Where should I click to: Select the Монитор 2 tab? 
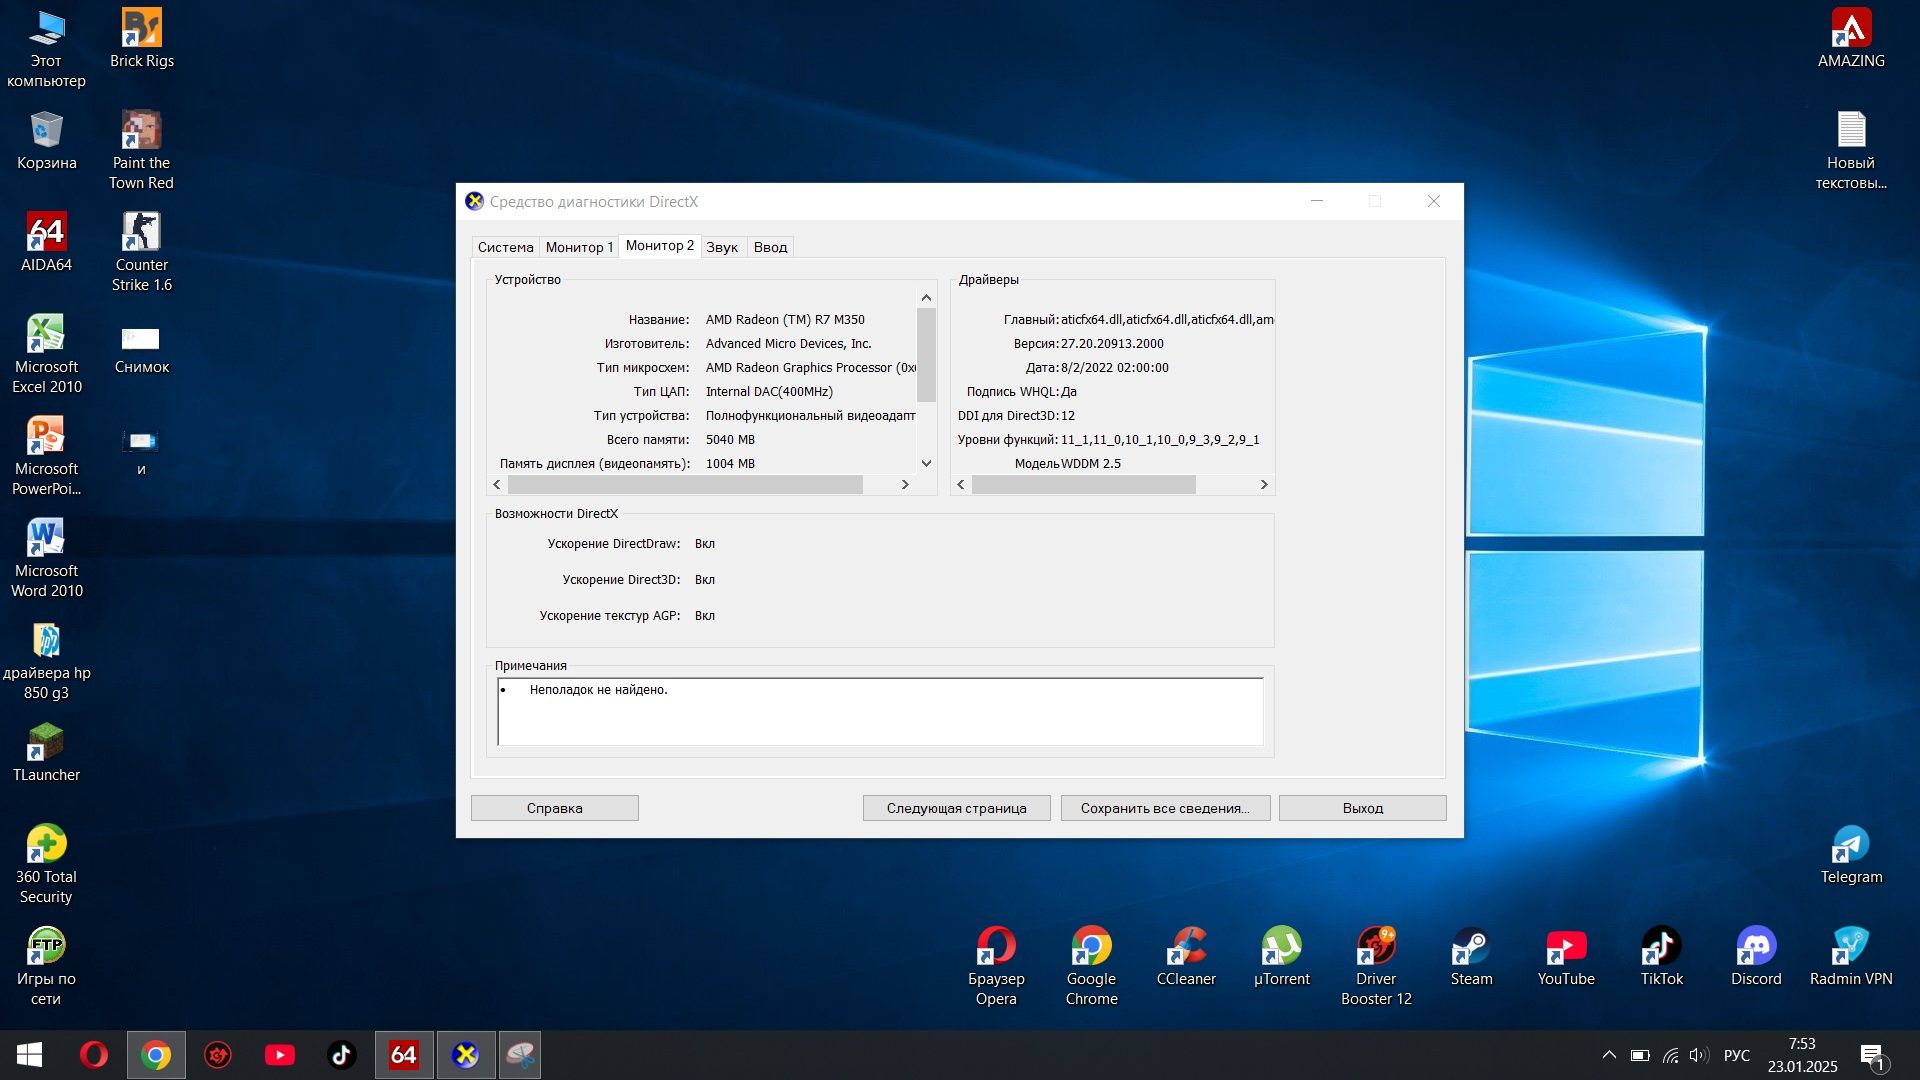click(659, 246)
